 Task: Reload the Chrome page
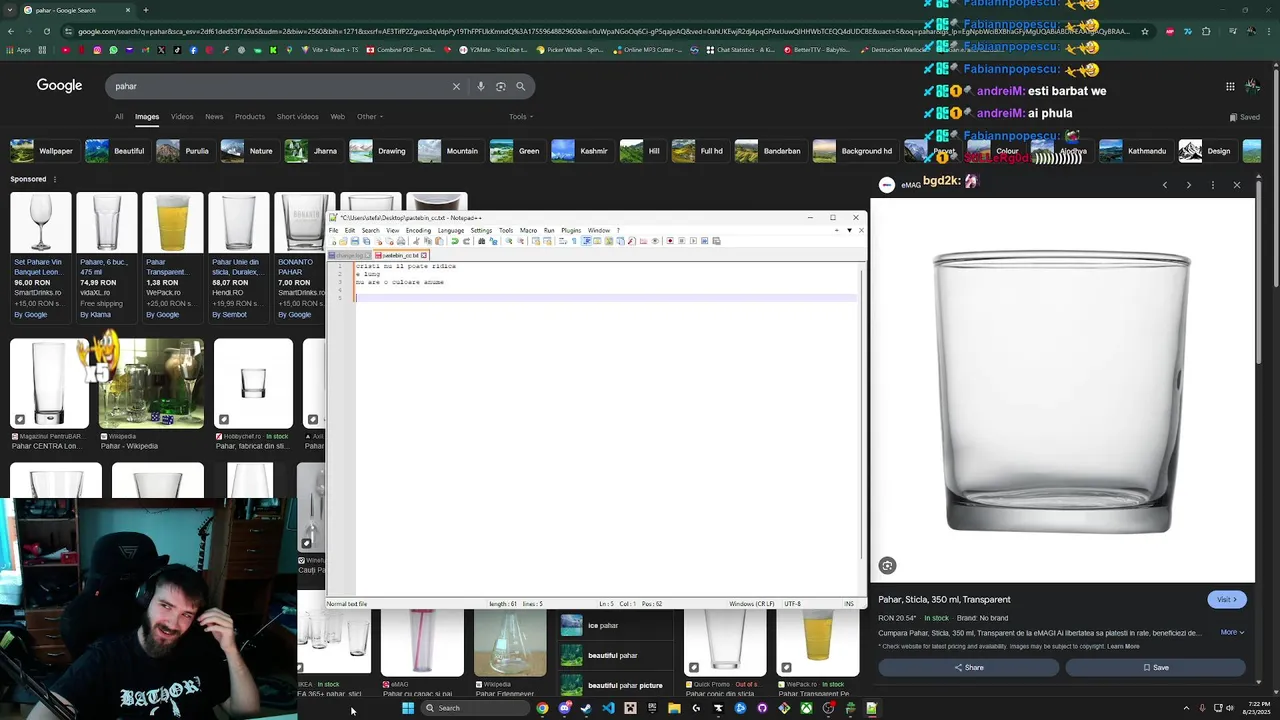pyautogui.click(x=46, y=31)
